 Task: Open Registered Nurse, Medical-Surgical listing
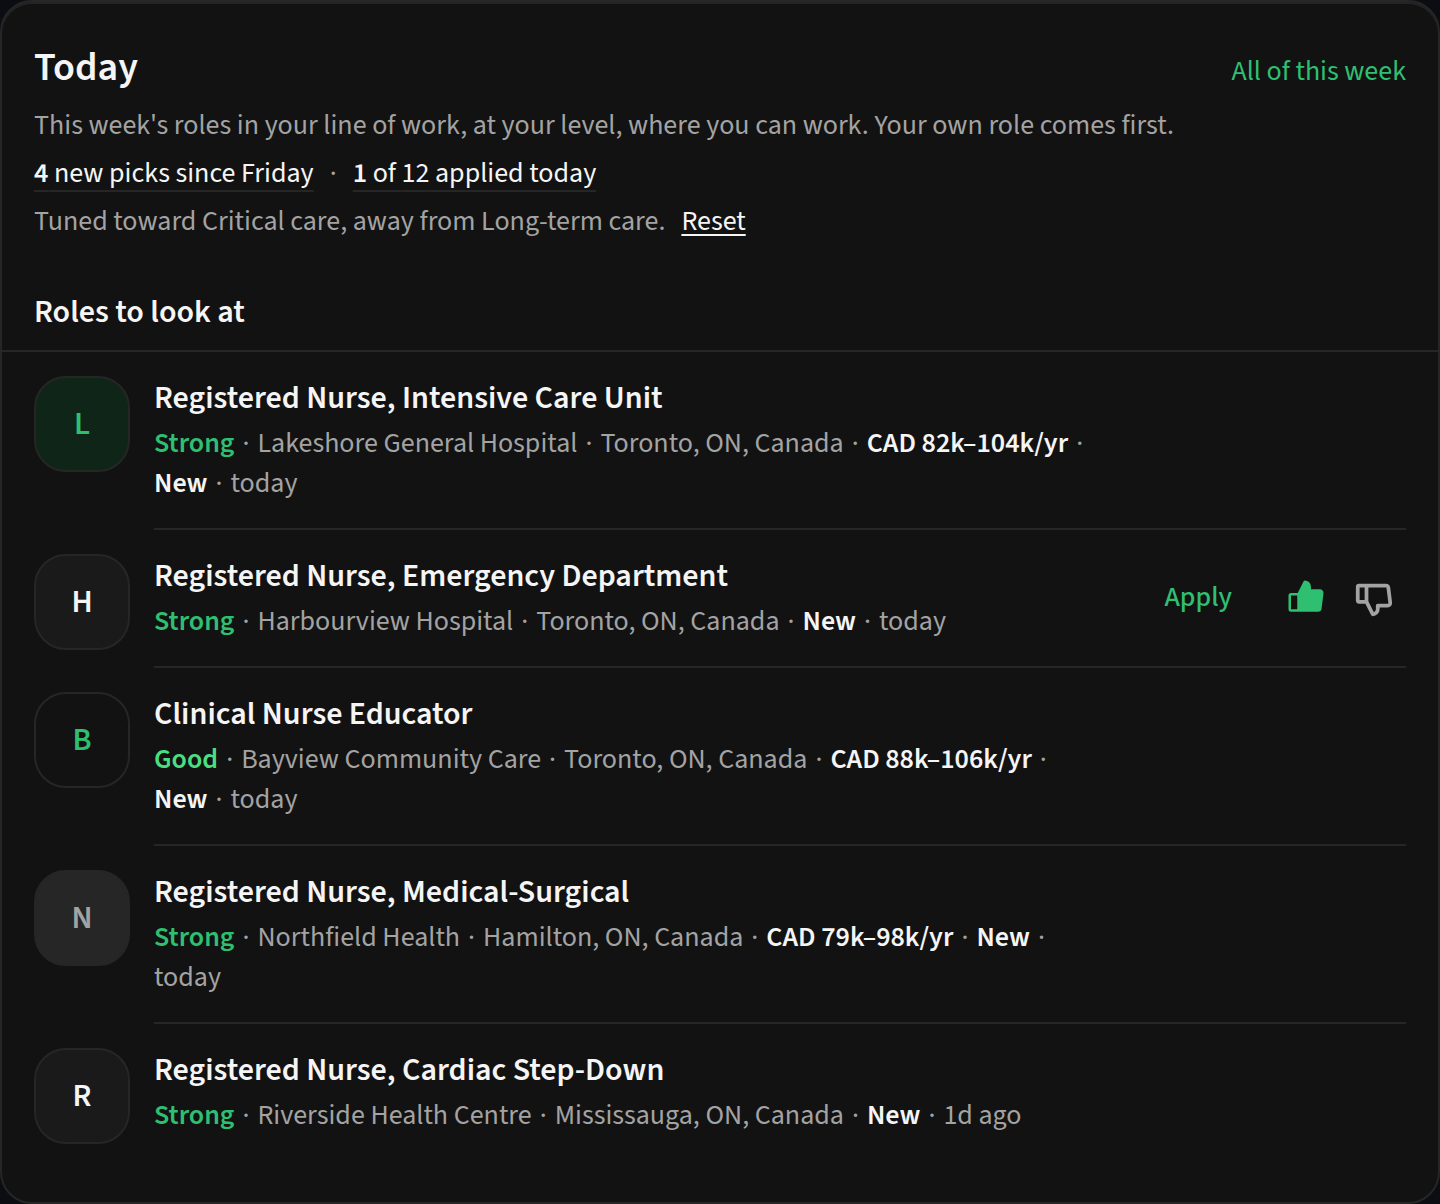click(x=392, y=892)
